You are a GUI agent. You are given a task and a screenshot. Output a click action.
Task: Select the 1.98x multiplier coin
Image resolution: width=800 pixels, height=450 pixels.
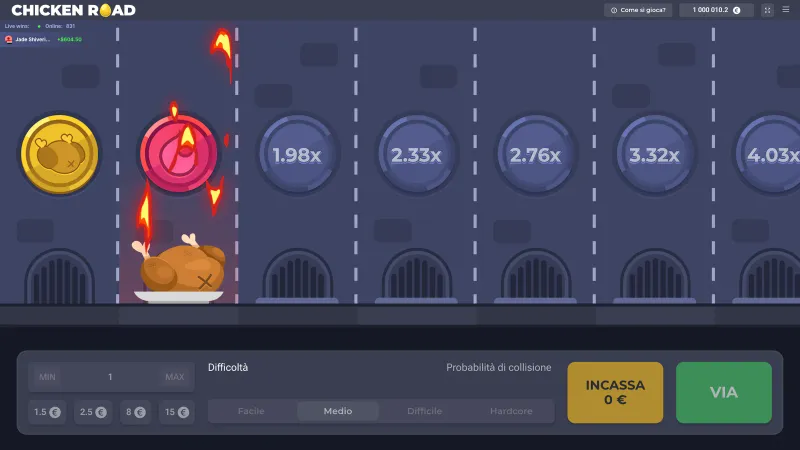click(297, 154)
